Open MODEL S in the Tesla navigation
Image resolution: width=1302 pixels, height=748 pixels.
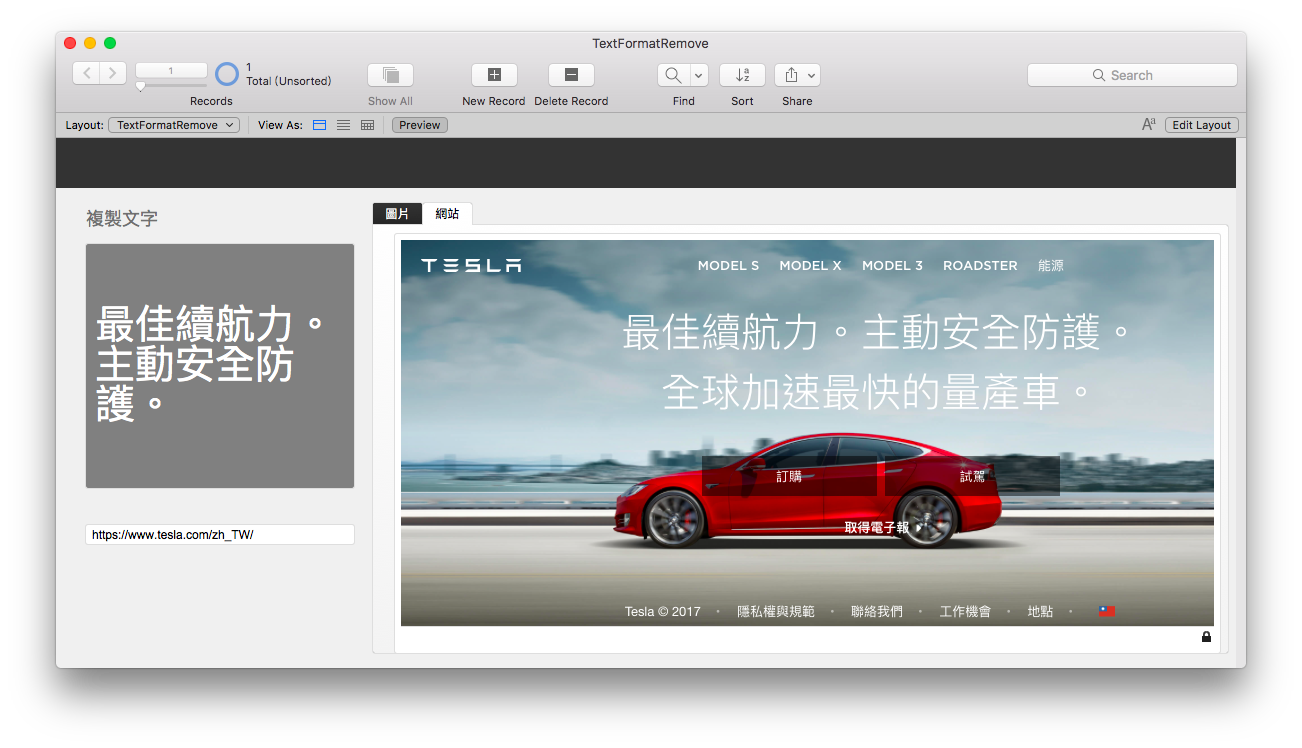728,265
